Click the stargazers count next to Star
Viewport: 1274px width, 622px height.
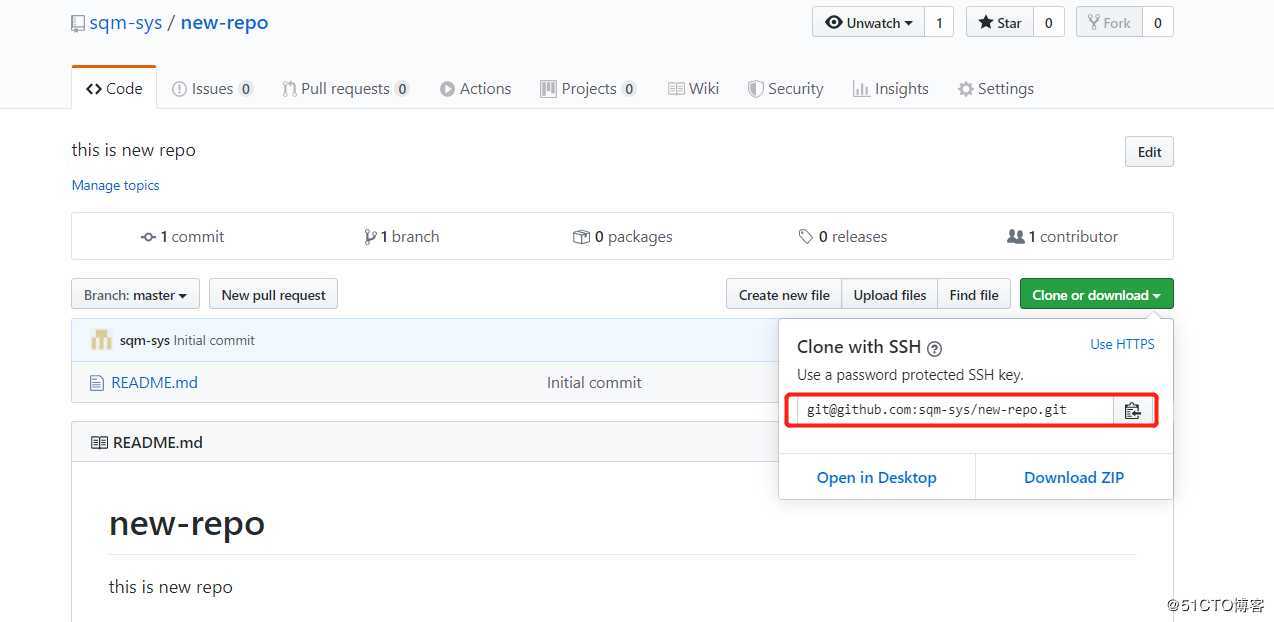(x=1048, y=22)
